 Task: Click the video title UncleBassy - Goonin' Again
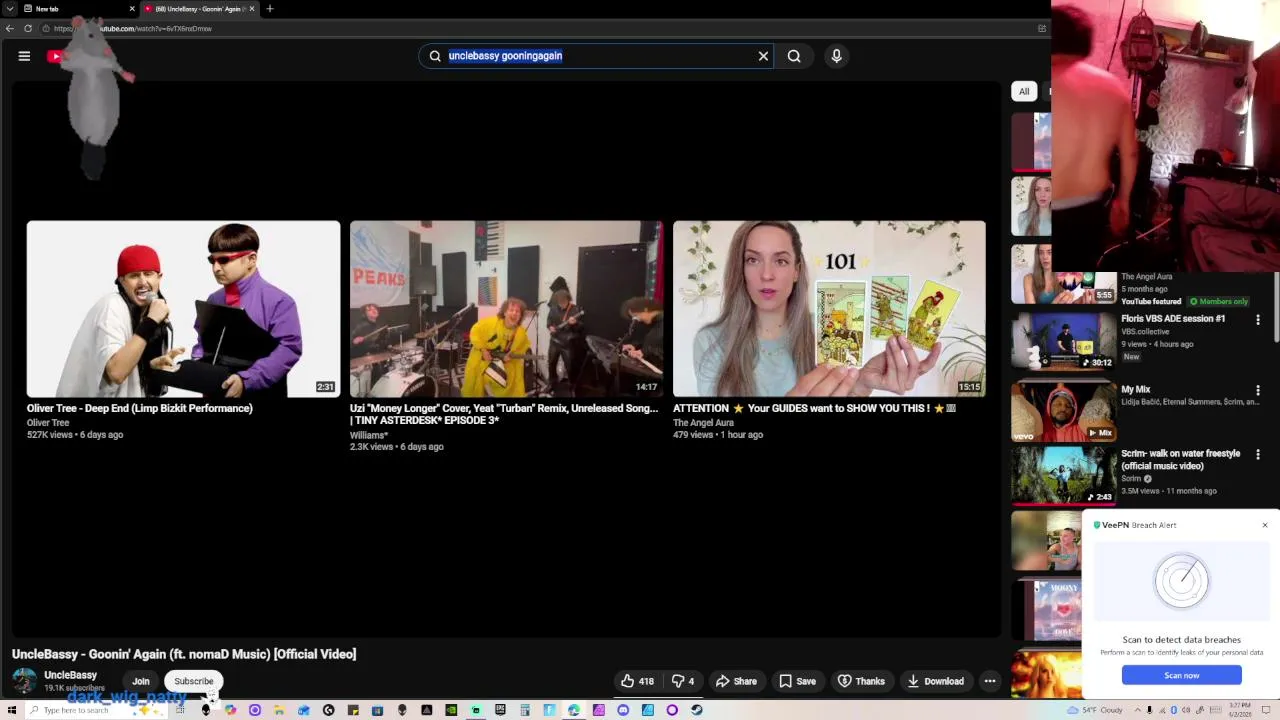(184, 654)
